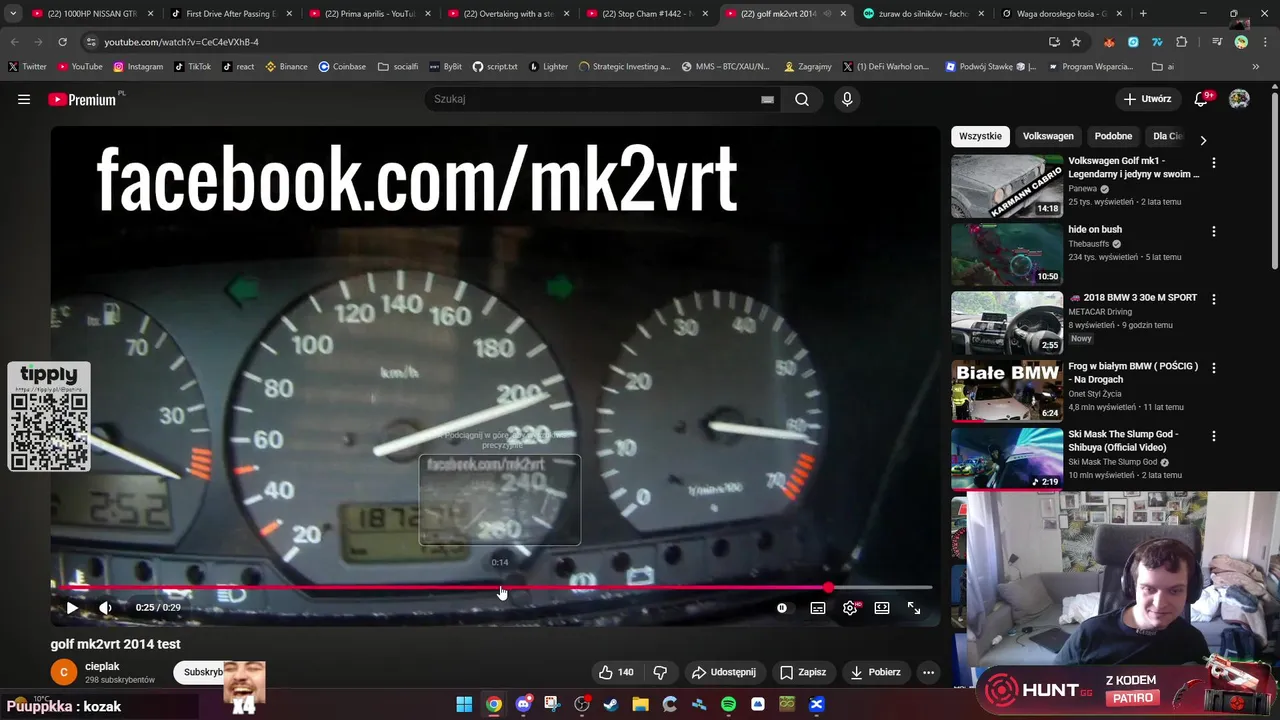Open the account avatar menu
Screen dimensions: 1280x720
click(x=1239, y=99)
